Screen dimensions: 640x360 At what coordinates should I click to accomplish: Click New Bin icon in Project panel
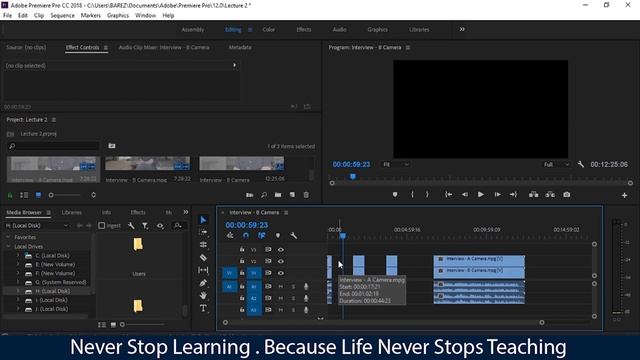click(x=278, y=195)
